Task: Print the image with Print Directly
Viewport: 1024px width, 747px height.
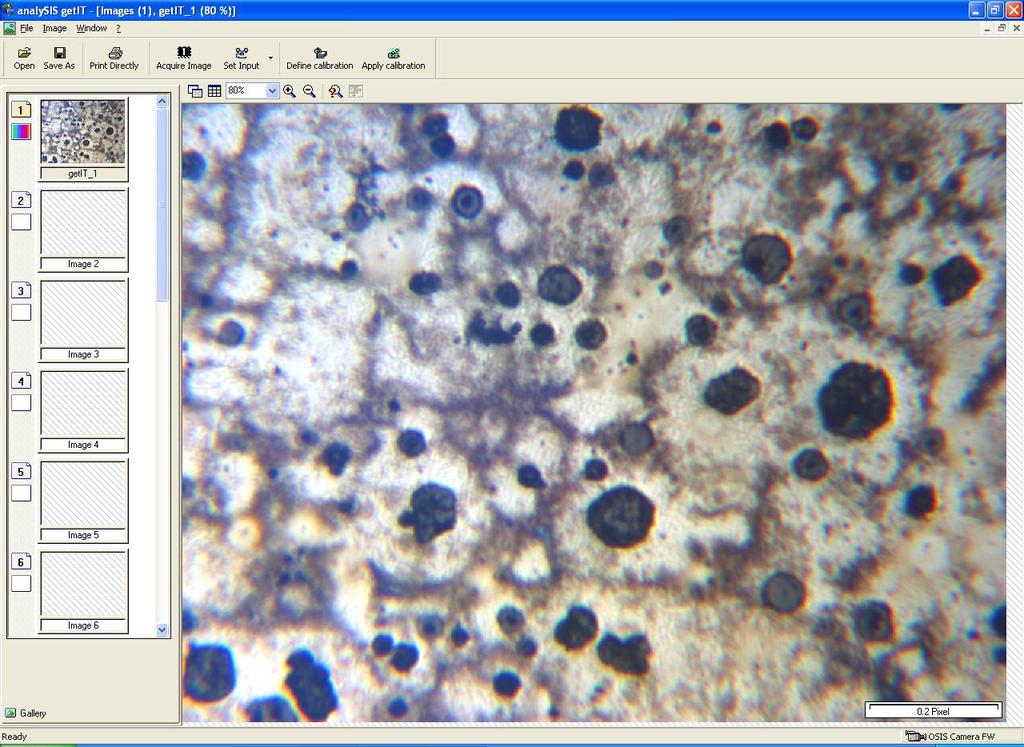Action: 114,58
